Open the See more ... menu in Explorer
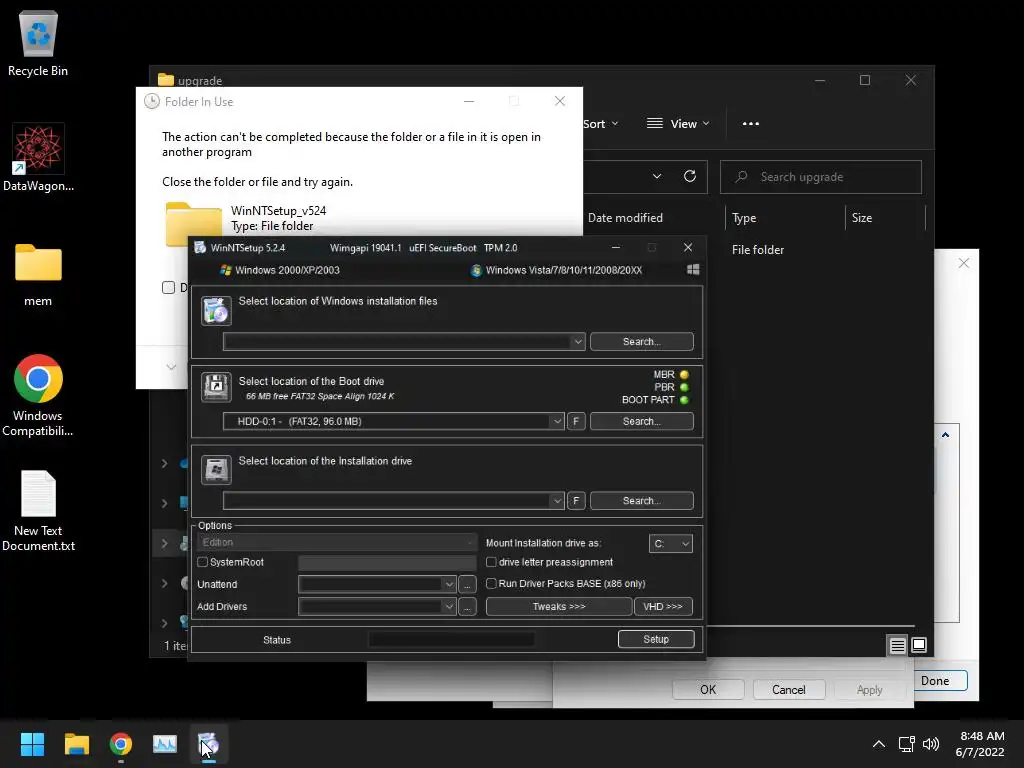 750,124
